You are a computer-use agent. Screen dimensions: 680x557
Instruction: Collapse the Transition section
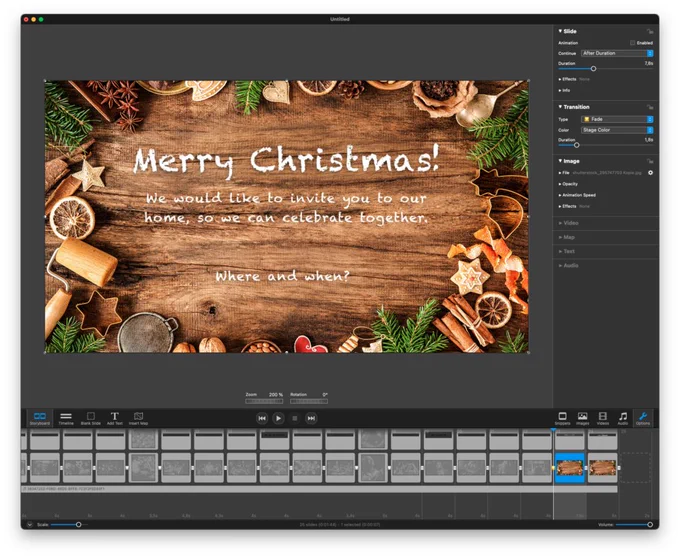[560, 107]
